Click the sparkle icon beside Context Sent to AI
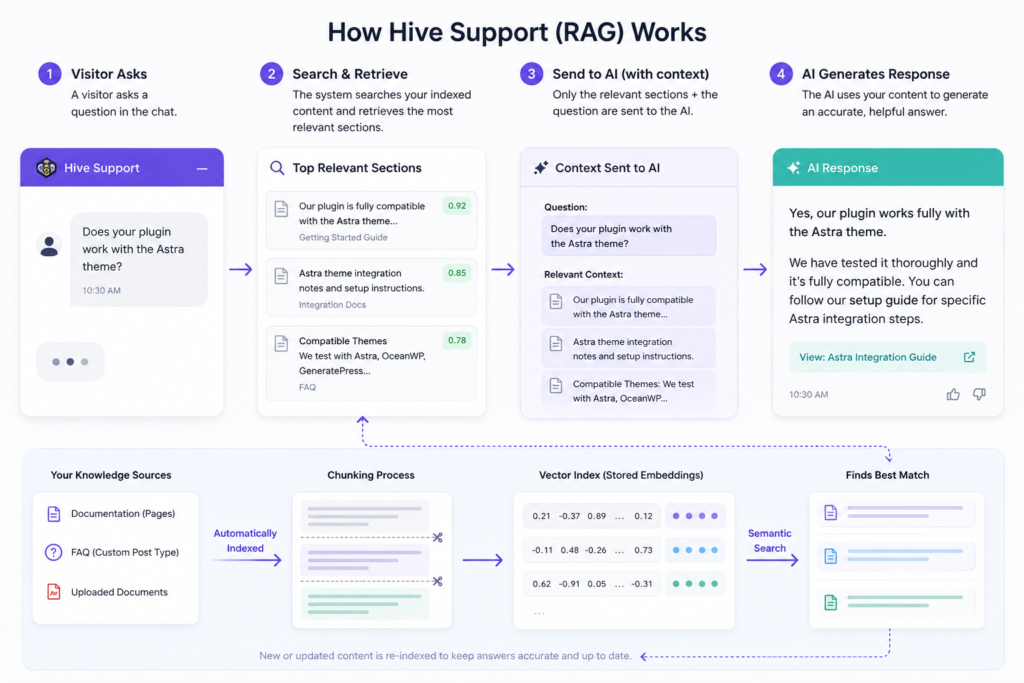Screen dimensions: 1024x683 [x=541, y=168]
